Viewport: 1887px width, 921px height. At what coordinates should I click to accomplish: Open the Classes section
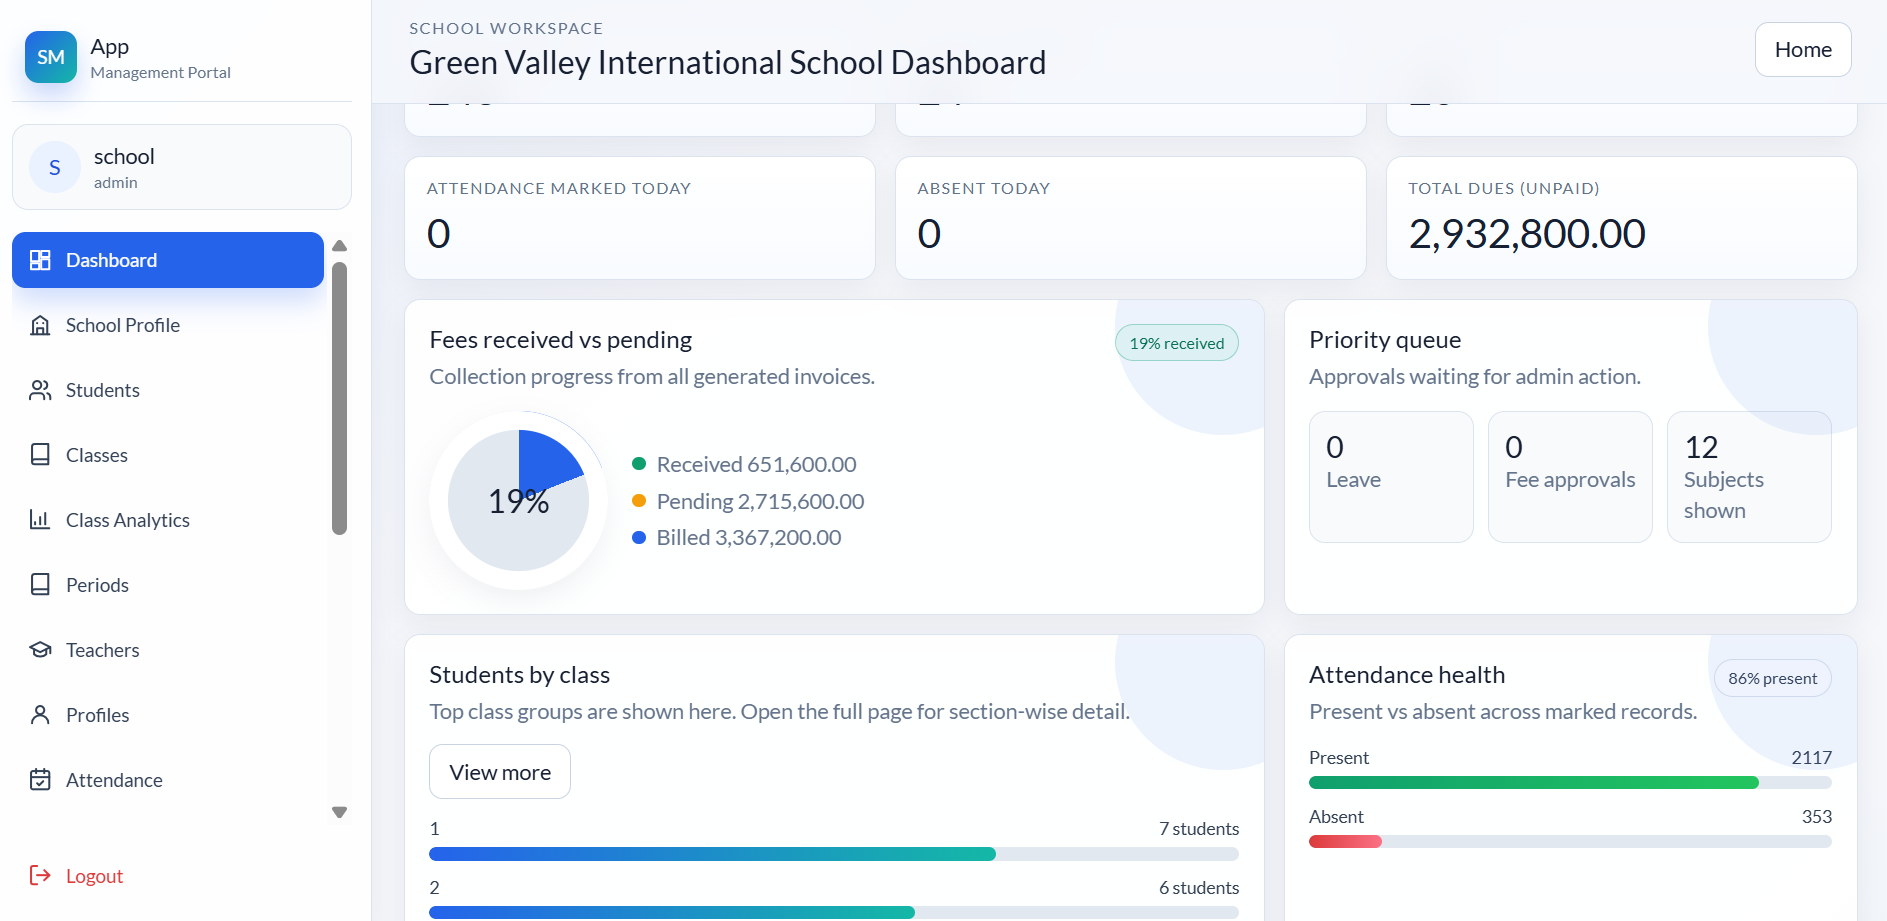(168, 455)
